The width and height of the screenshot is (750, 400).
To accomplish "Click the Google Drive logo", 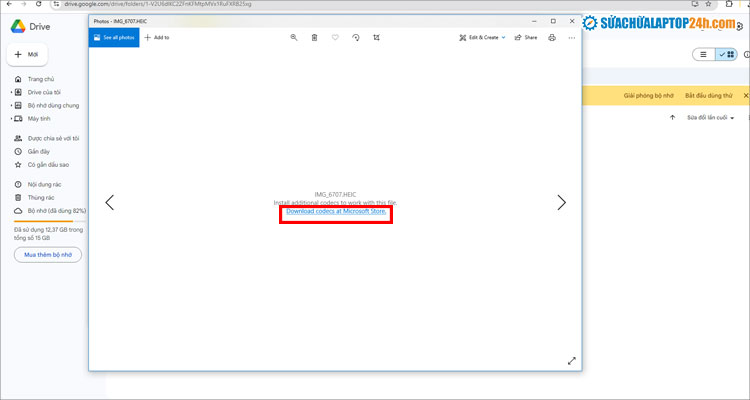I will point(18,27).
